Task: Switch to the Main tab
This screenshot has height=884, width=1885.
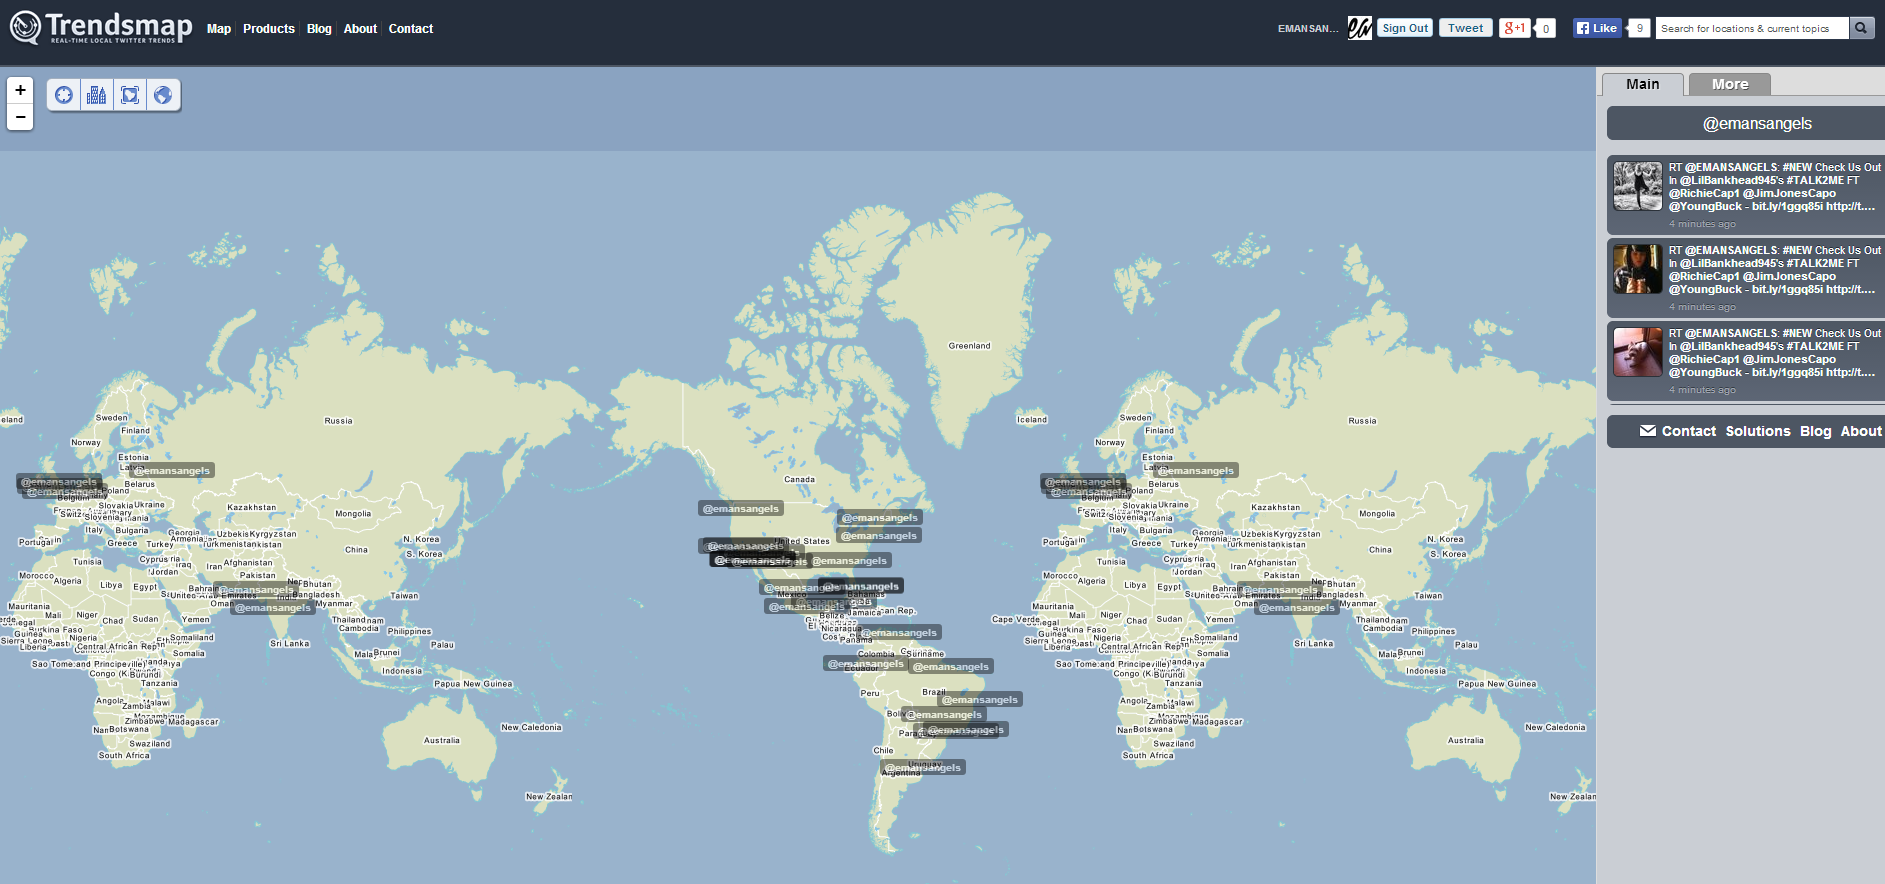Action: point(1643,84)
